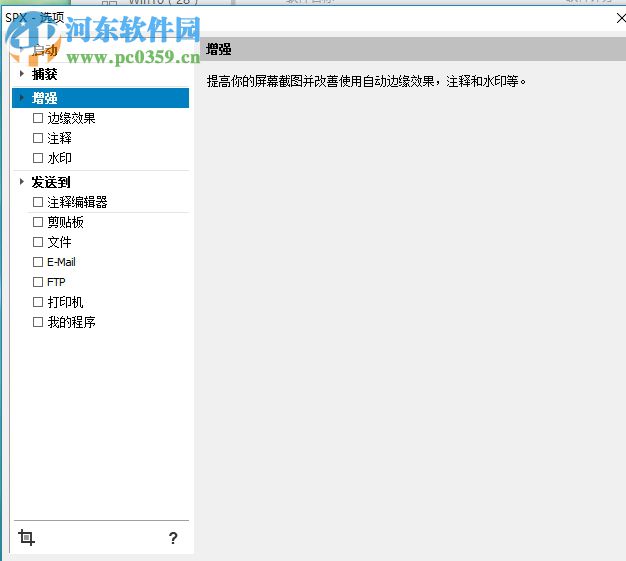Click the E-Mail label text

coord(61,262)
